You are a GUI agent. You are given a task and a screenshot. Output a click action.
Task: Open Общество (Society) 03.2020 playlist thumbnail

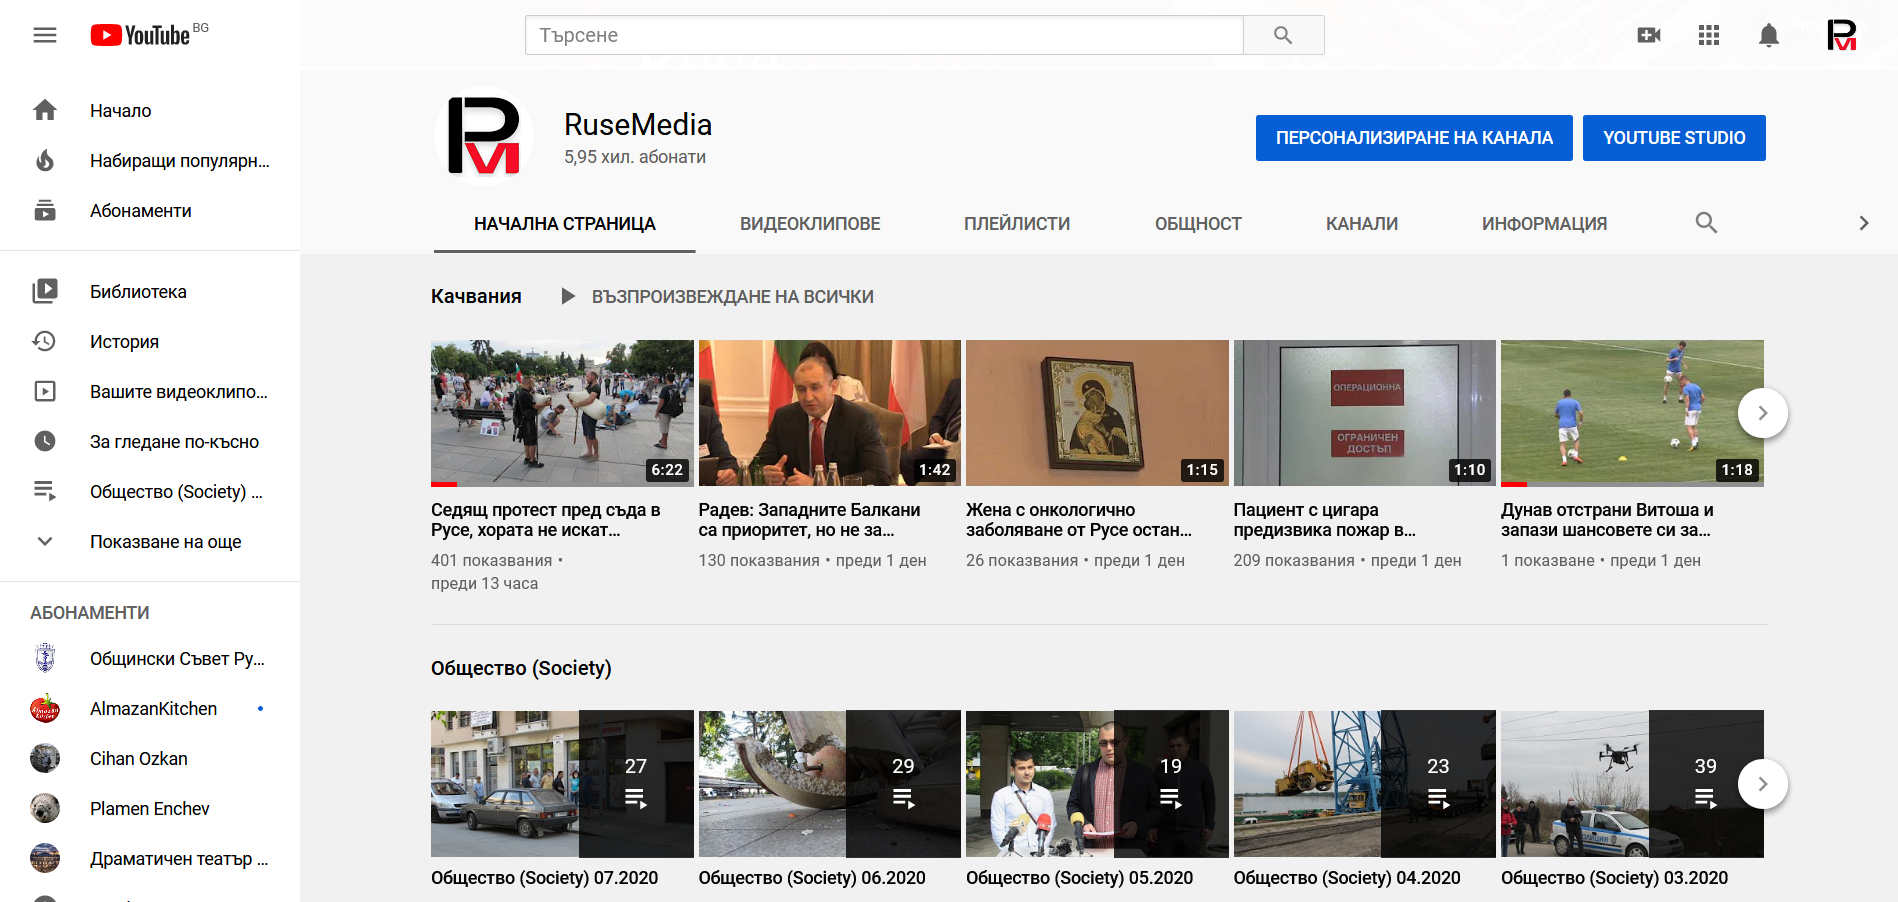tap(1632, 784)
